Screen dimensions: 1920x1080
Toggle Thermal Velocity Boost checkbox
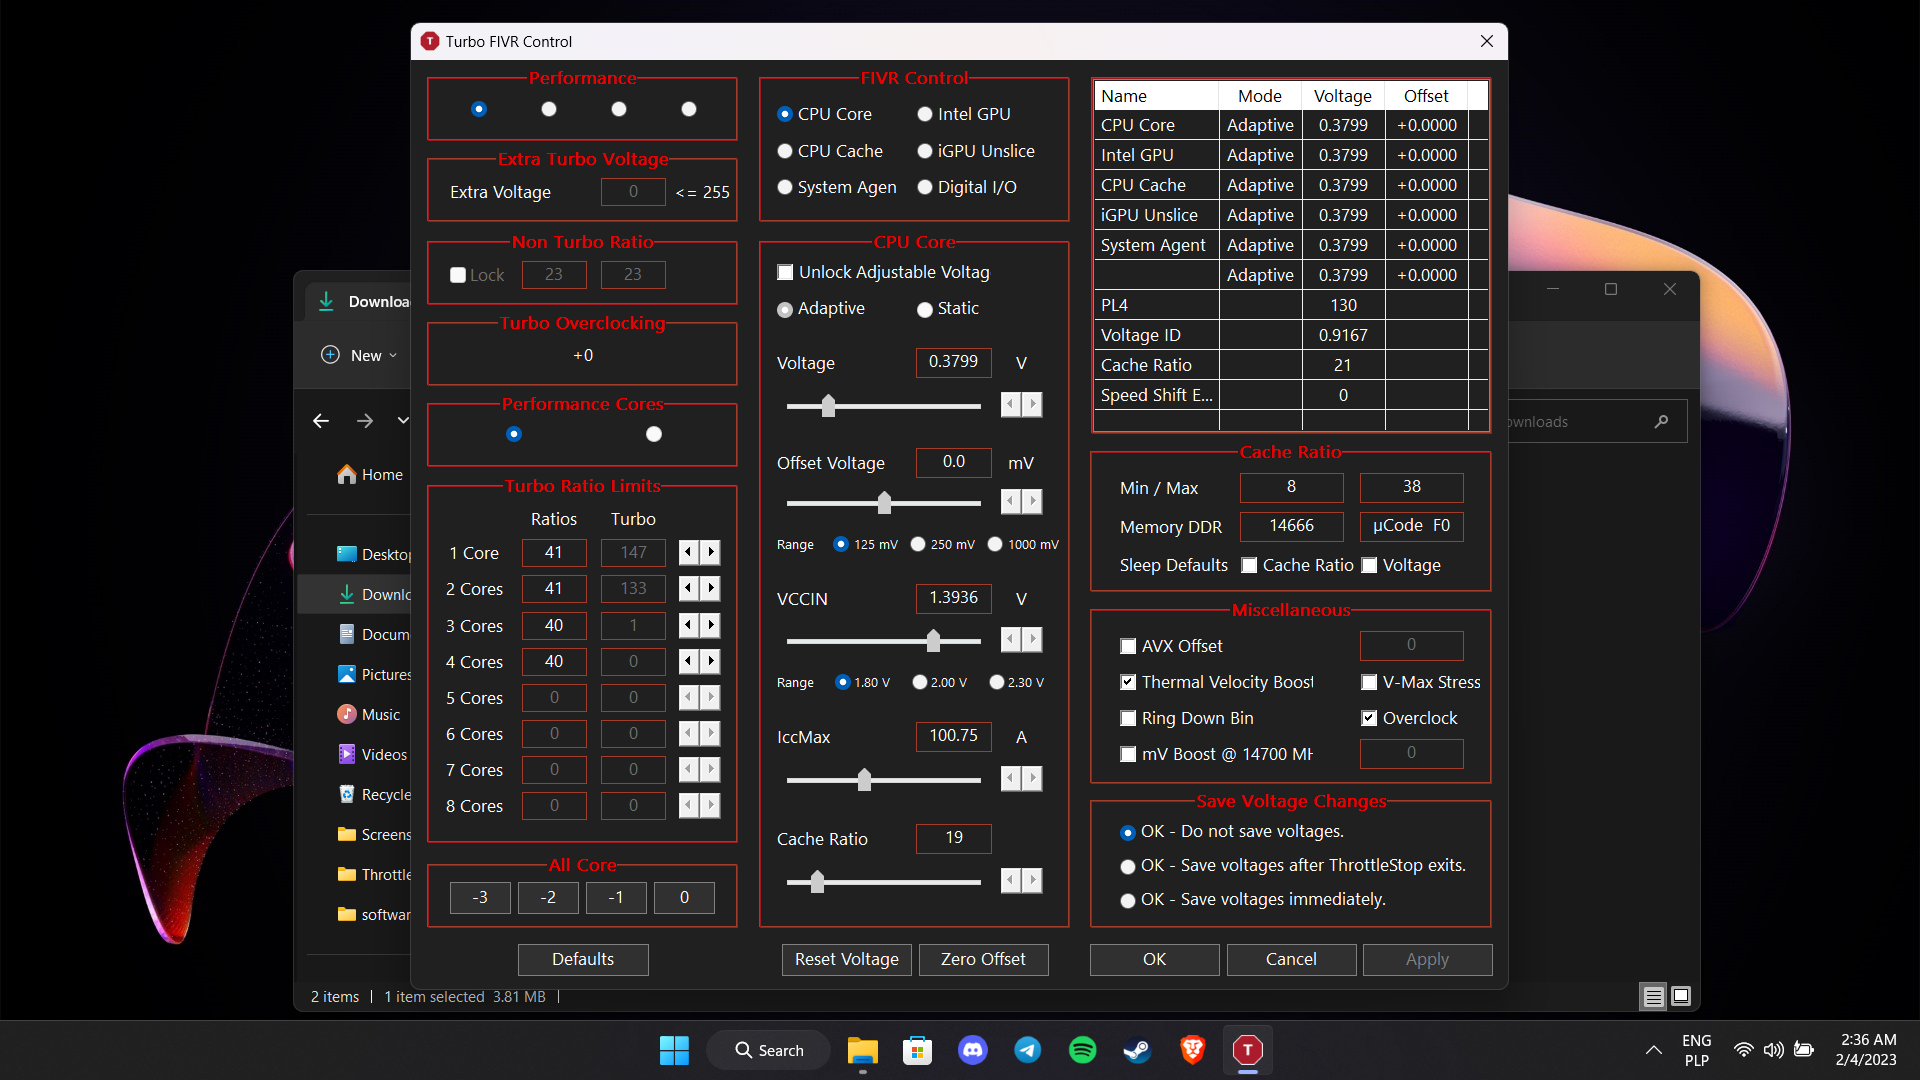(1128, 682)
